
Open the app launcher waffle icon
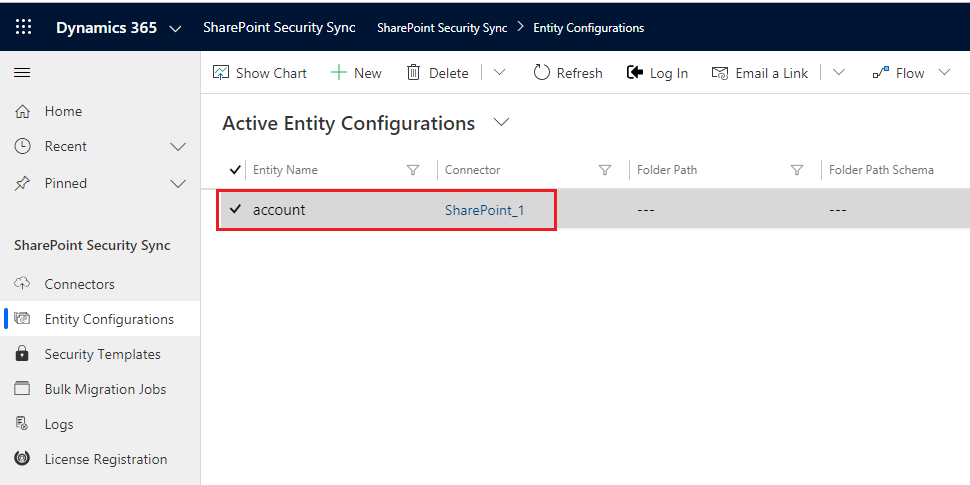point(23,27)
